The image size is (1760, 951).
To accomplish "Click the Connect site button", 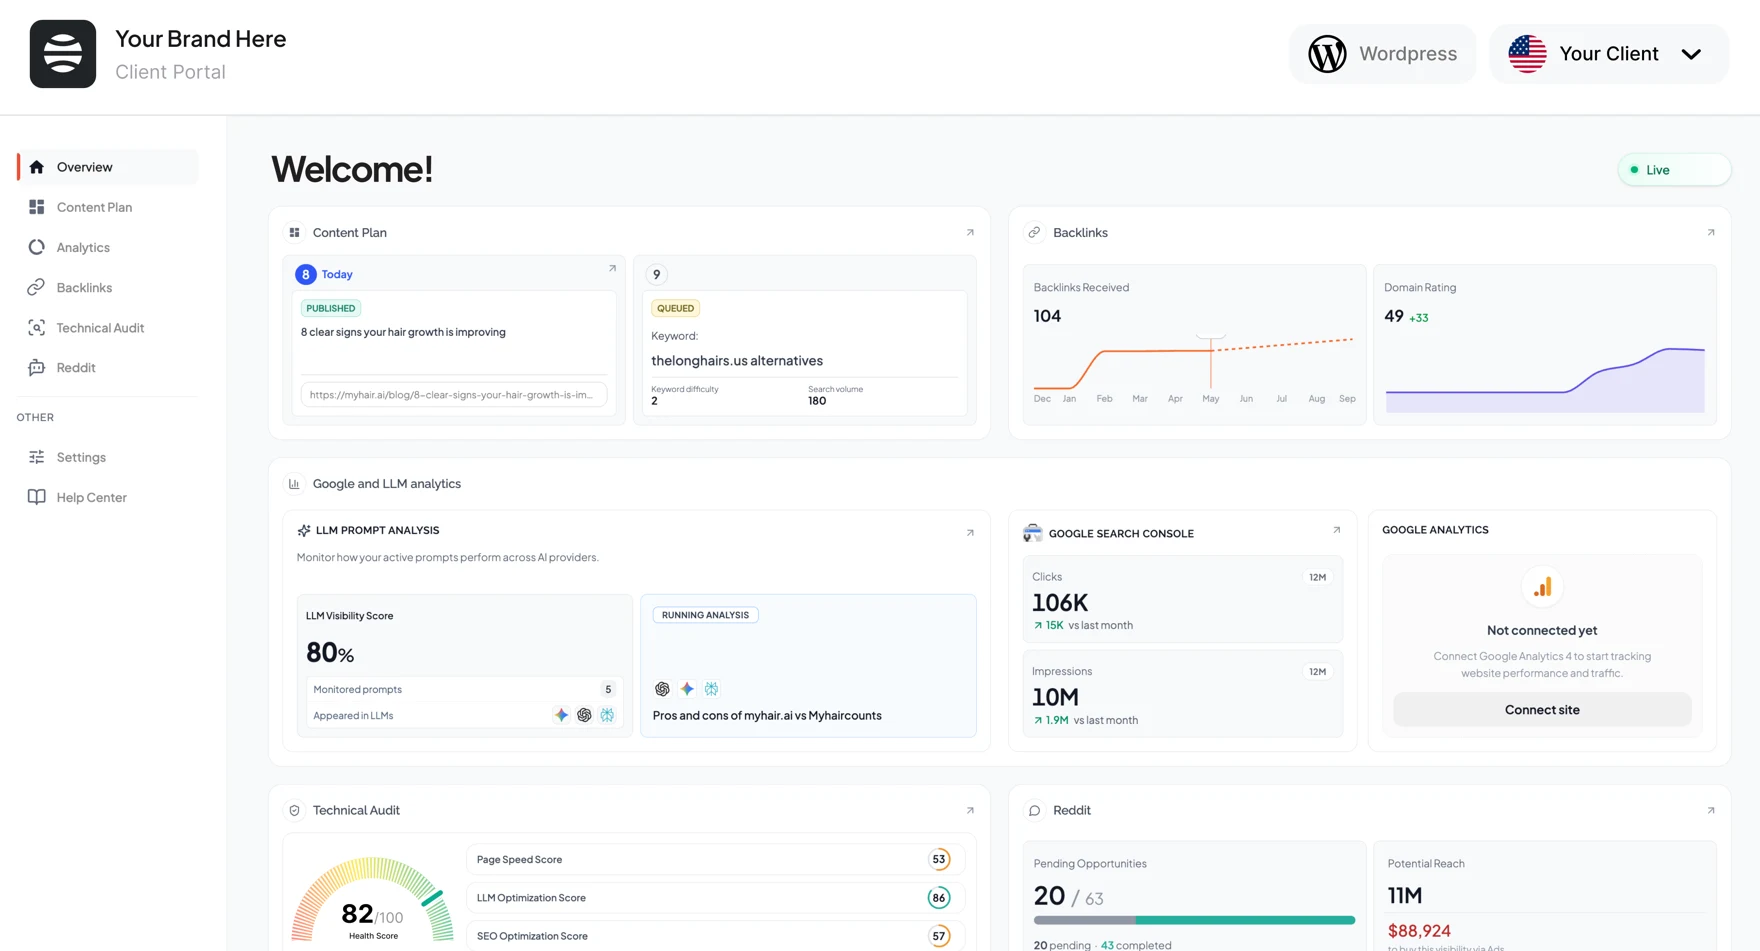I will 1542,710.
